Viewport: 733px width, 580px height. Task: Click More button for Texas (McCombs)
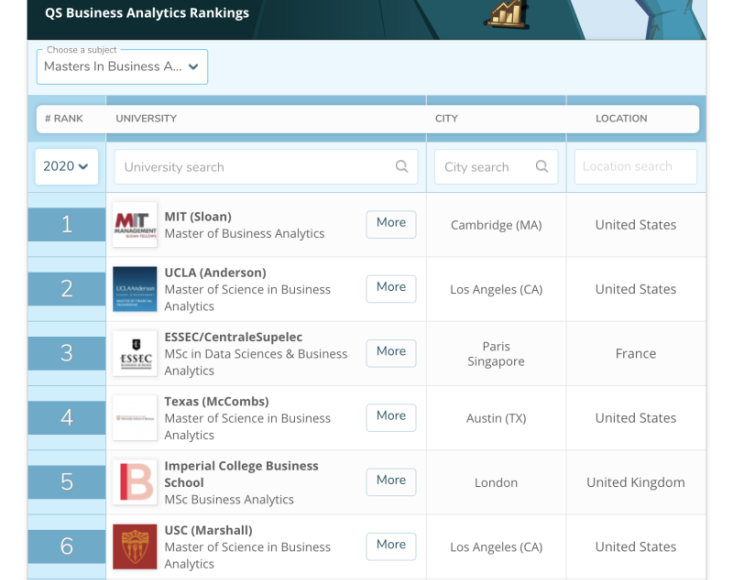(x=391, y=417)
